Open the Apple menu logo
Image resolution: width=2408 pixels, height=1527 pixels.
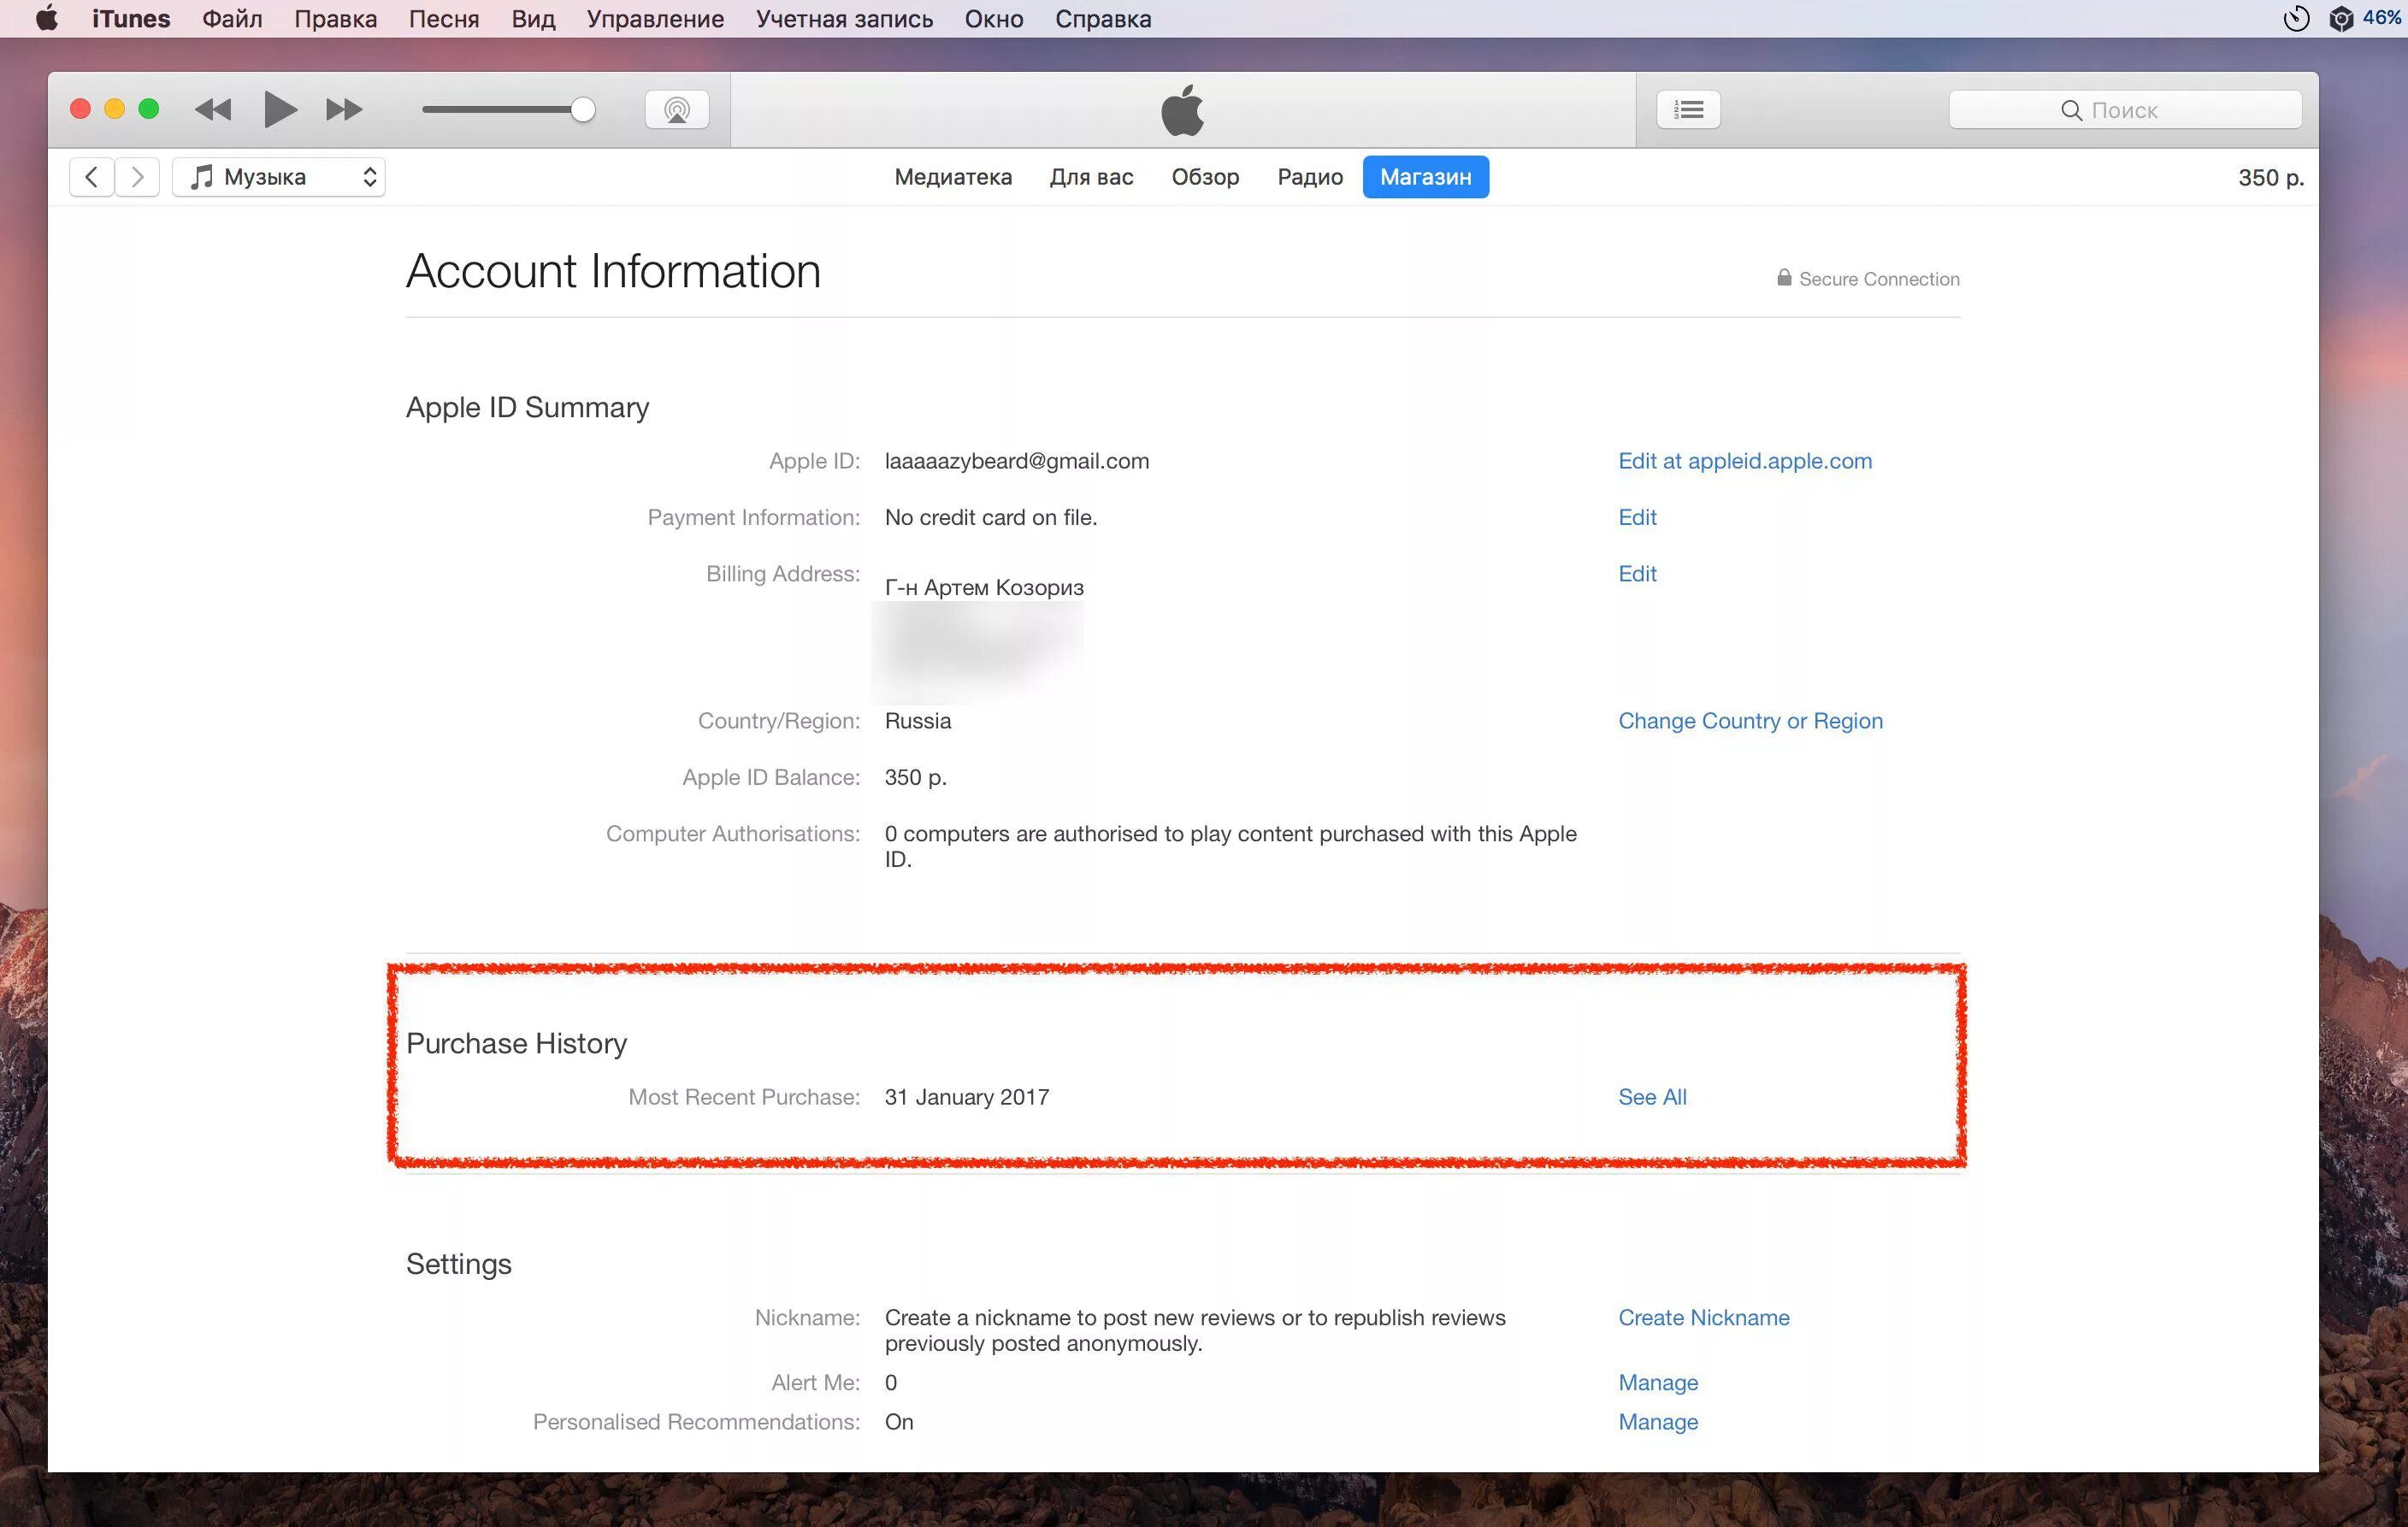[46, 18]
